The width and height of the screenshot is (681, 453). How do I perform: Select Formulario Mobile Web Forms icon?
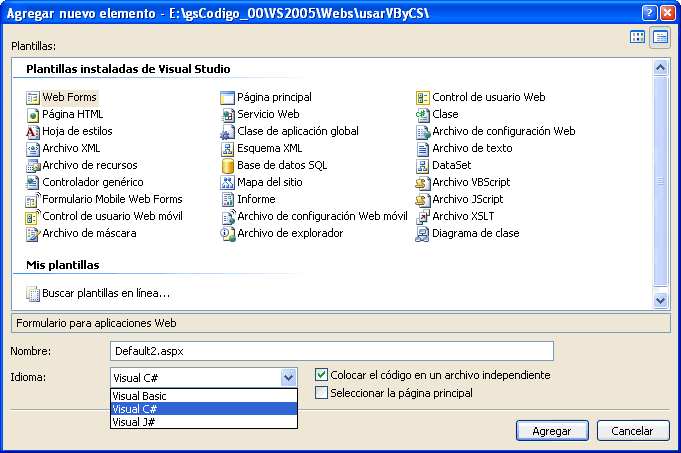tap(33, 199)
